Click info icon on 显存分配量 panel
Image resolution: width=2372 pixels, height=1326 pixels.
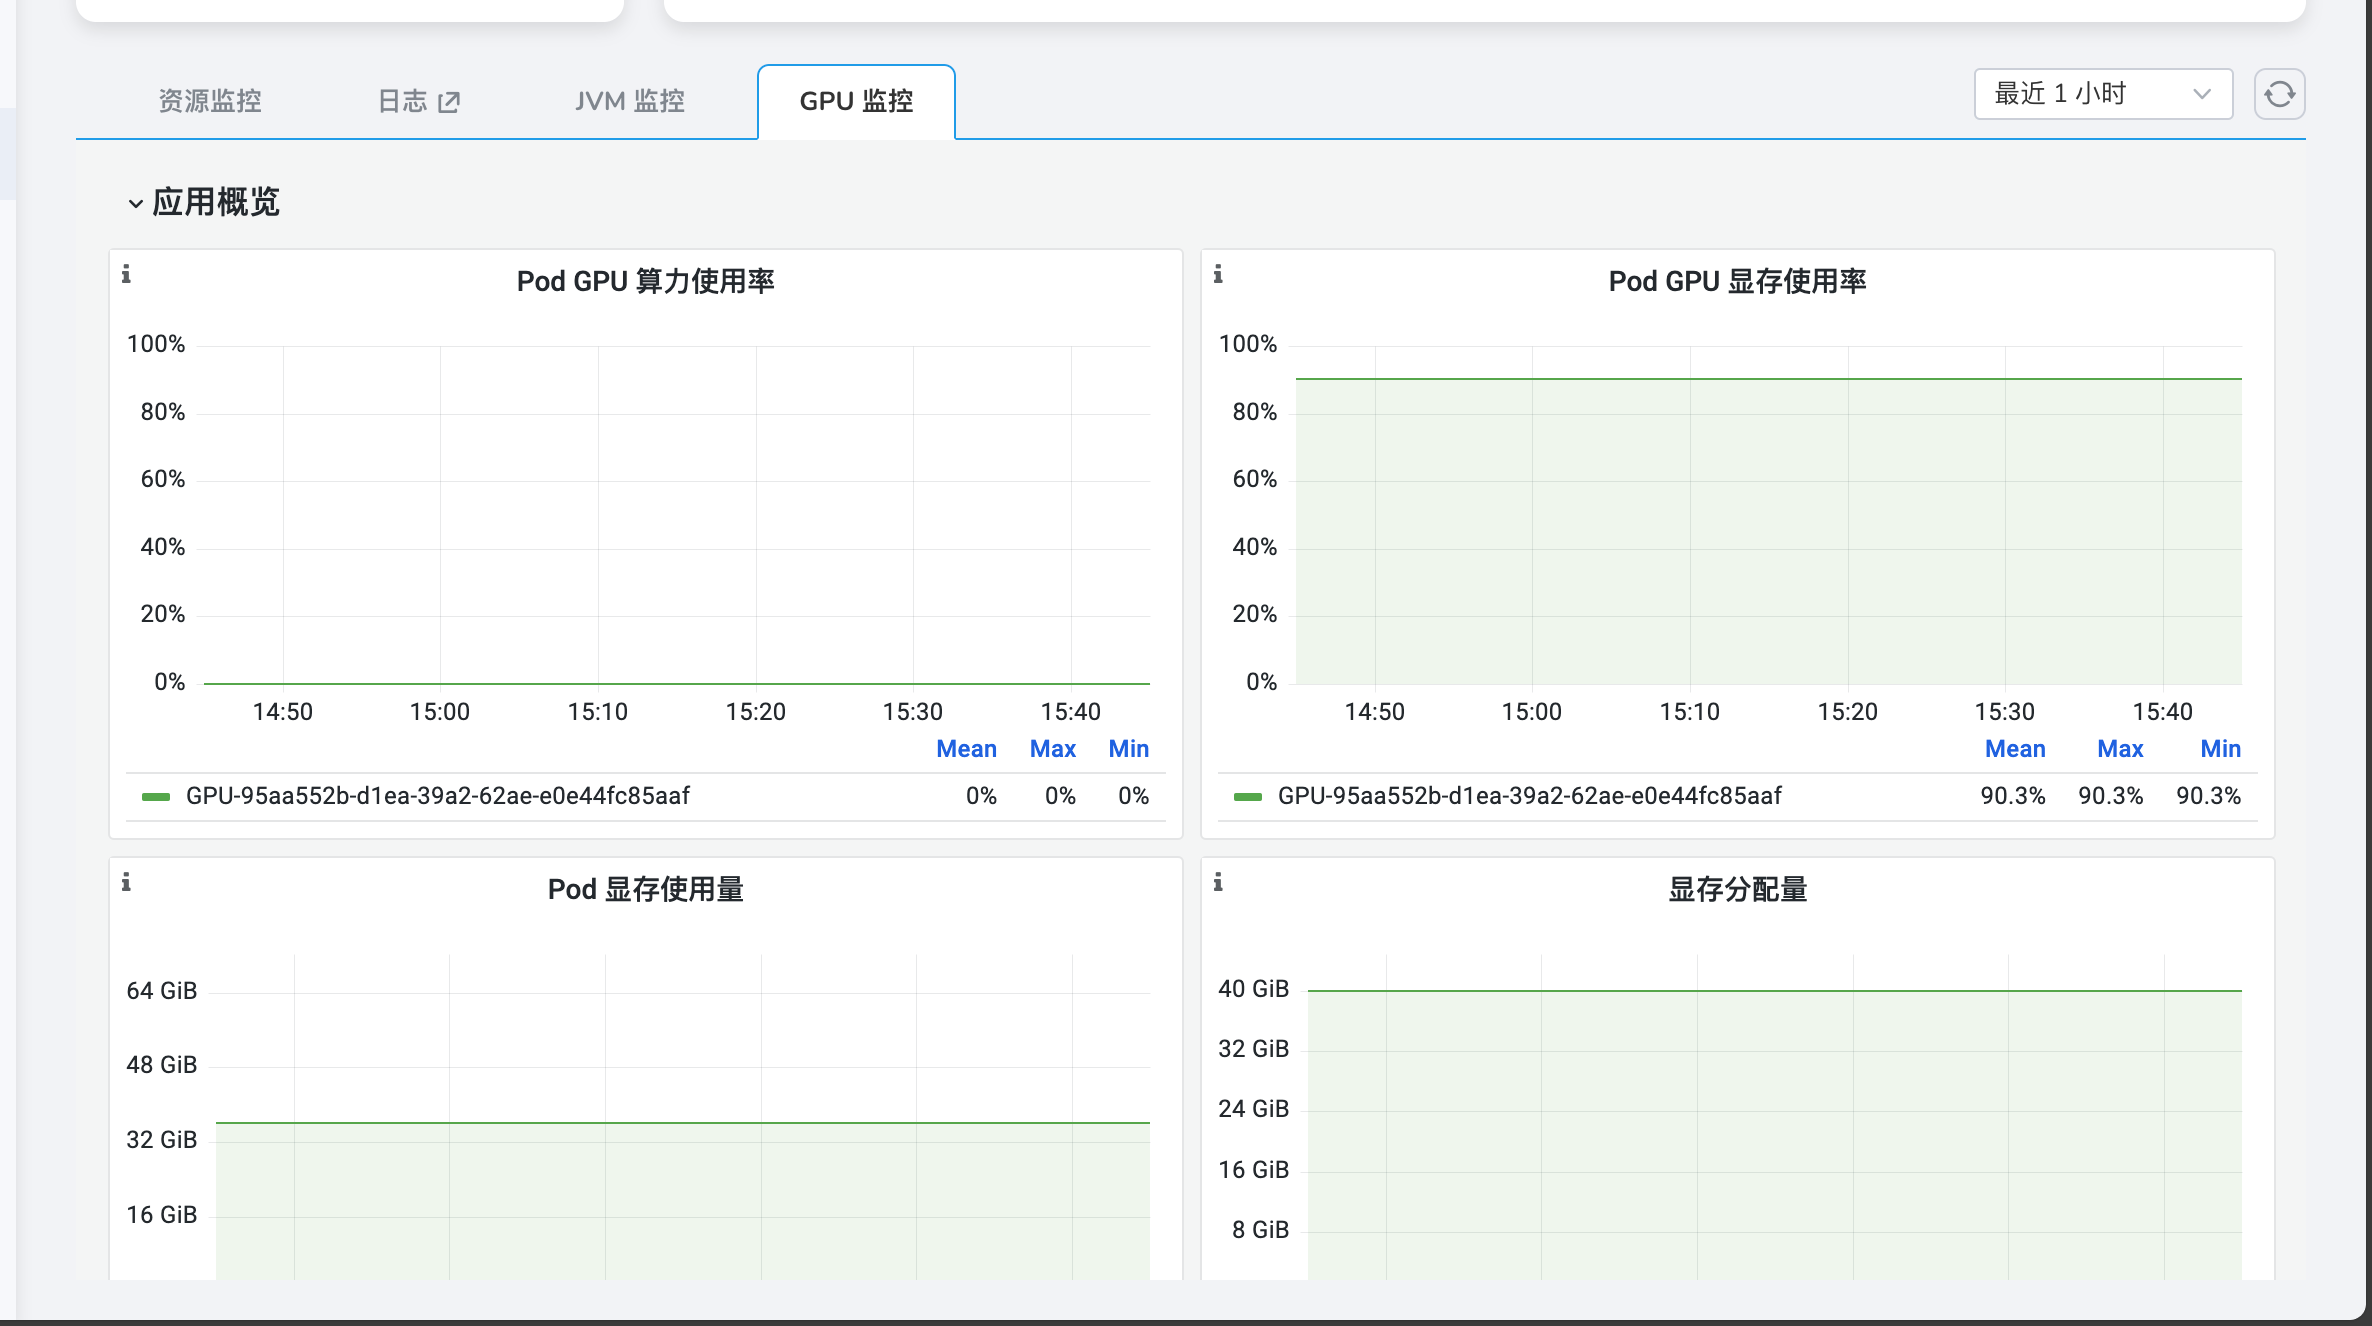pos(1218,882)
